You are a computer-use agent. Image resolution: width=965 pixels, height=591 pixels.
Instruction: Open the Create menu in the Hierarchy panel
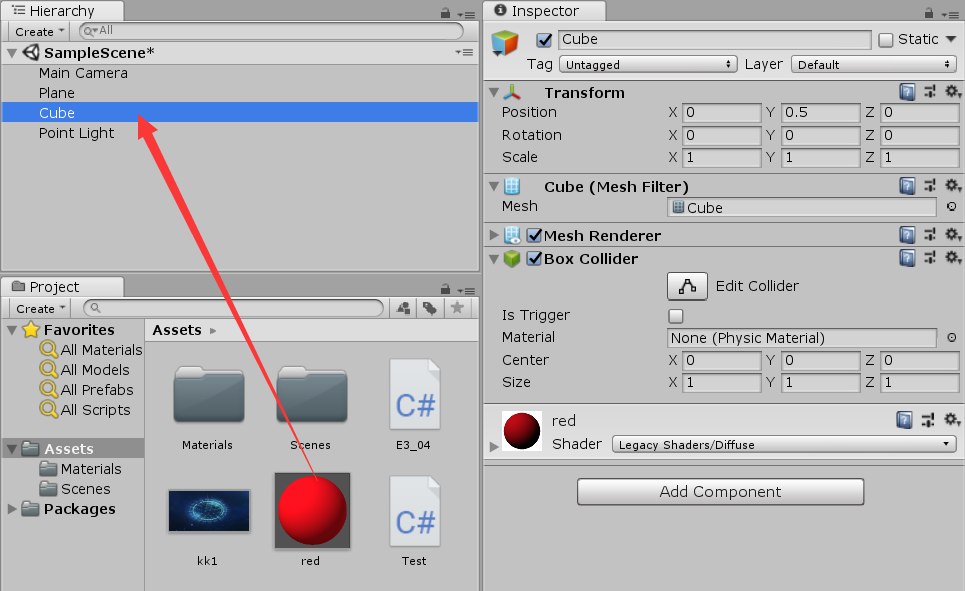(x=37, y=31)
